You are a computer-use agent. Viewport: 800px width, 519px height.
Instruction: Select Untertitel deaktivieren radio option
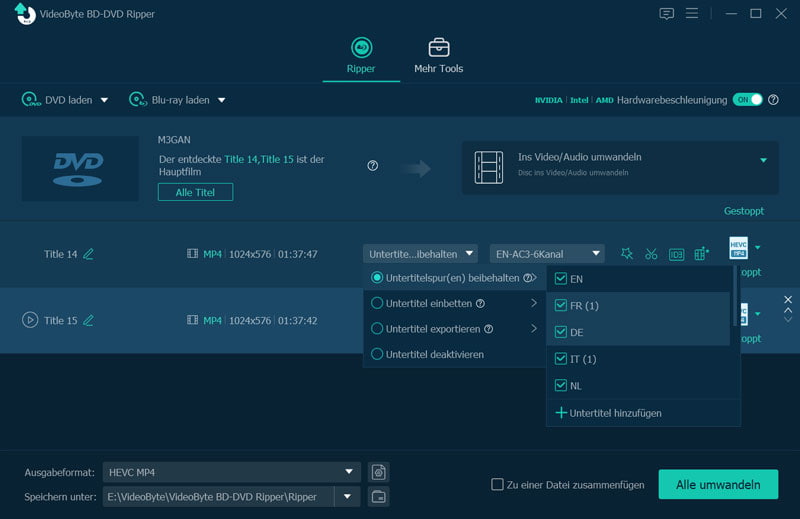coord(377,354)
